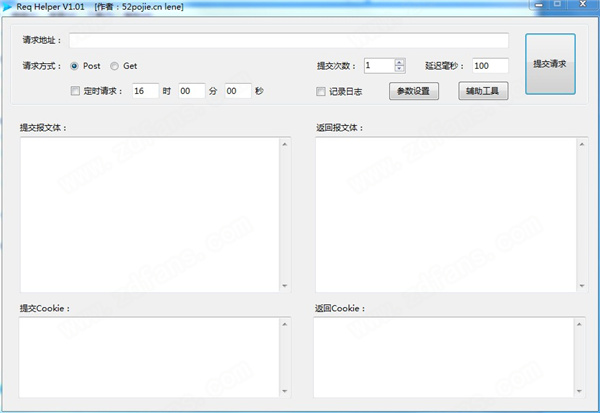Click up arrow of 返回报文体 scrollbar
600x413 pixels.
coord(582,144)
